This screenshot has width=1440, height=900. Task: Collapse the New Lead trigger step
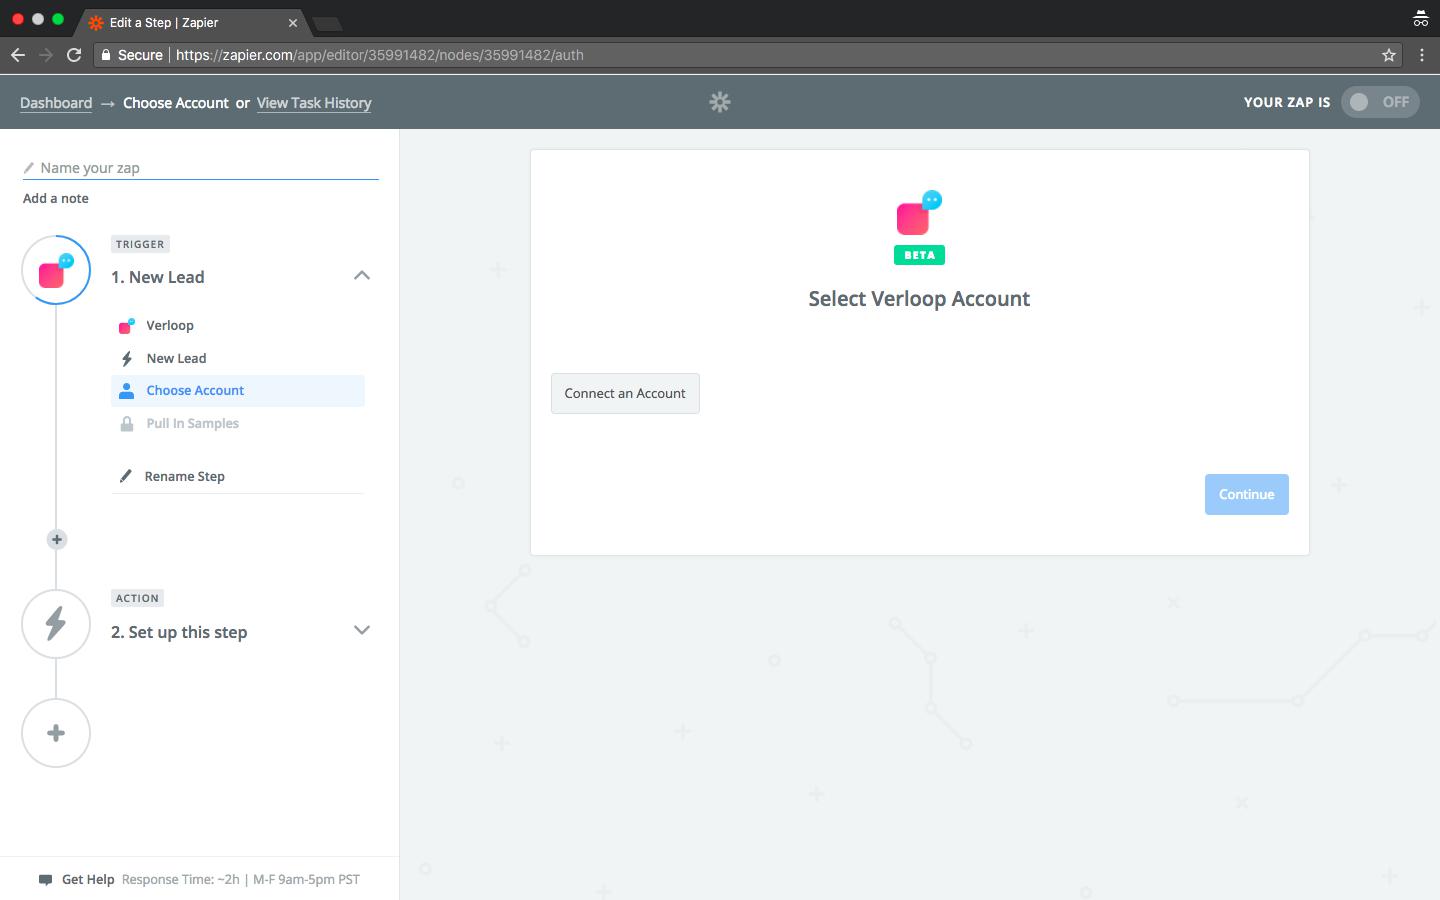362,276
